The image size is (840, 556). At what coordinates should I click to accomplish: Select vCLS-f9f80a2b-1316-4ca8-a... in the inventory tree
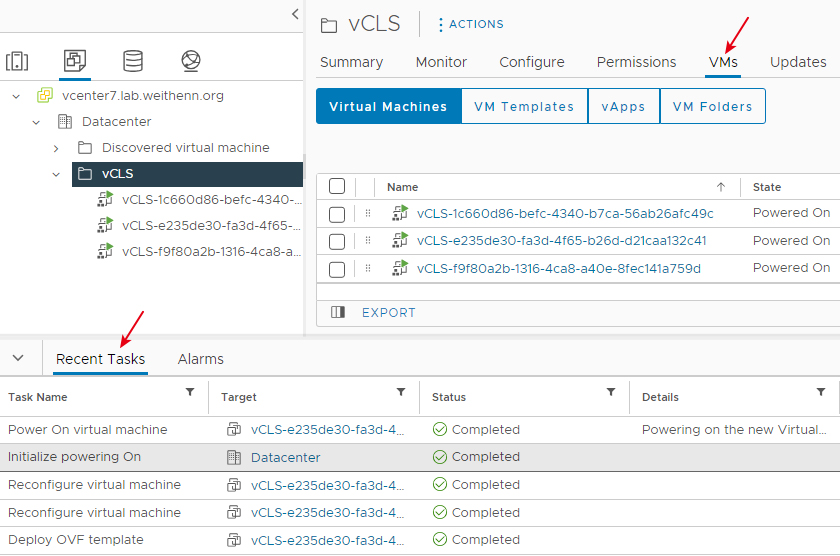tap(211, 252)
